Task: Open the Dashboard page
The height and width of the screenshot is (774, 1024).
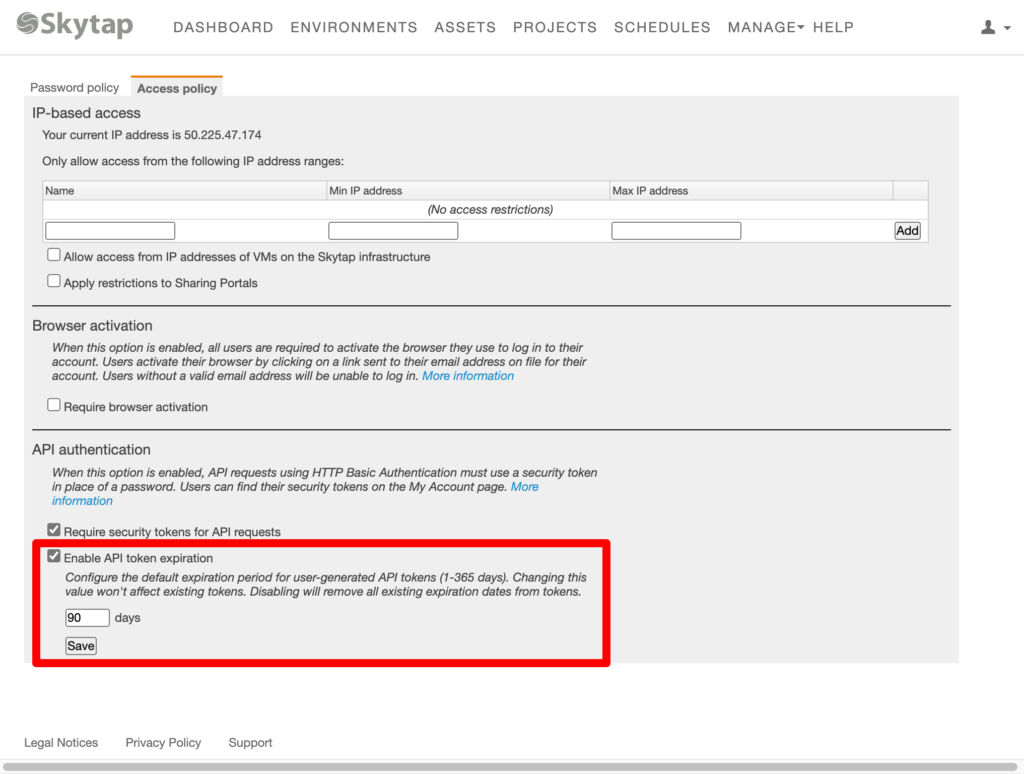Action: point(223,28)
